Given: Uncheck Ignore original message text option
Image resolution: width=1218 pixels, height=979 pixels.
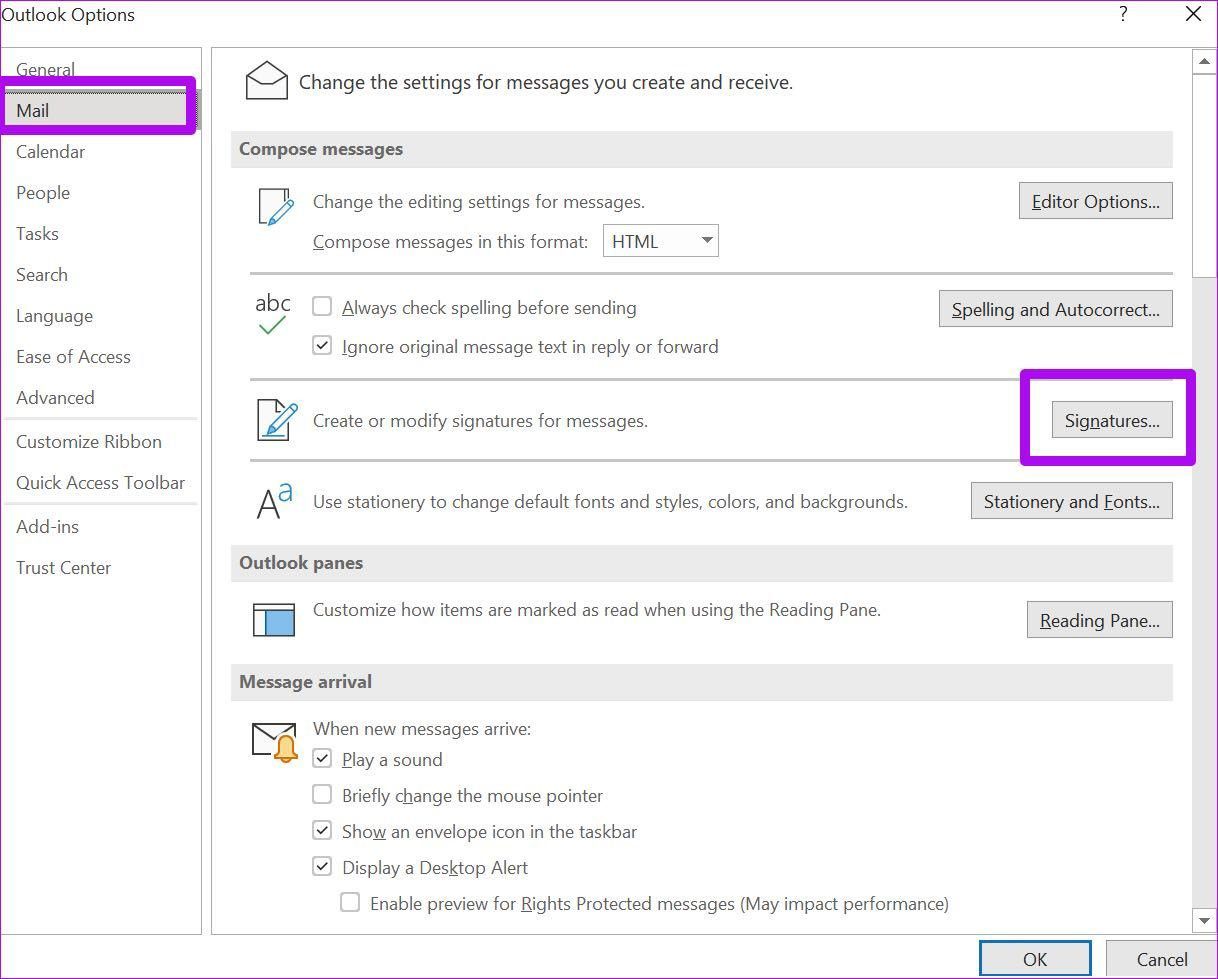Looking at the screenshot, I should point(322,346).
